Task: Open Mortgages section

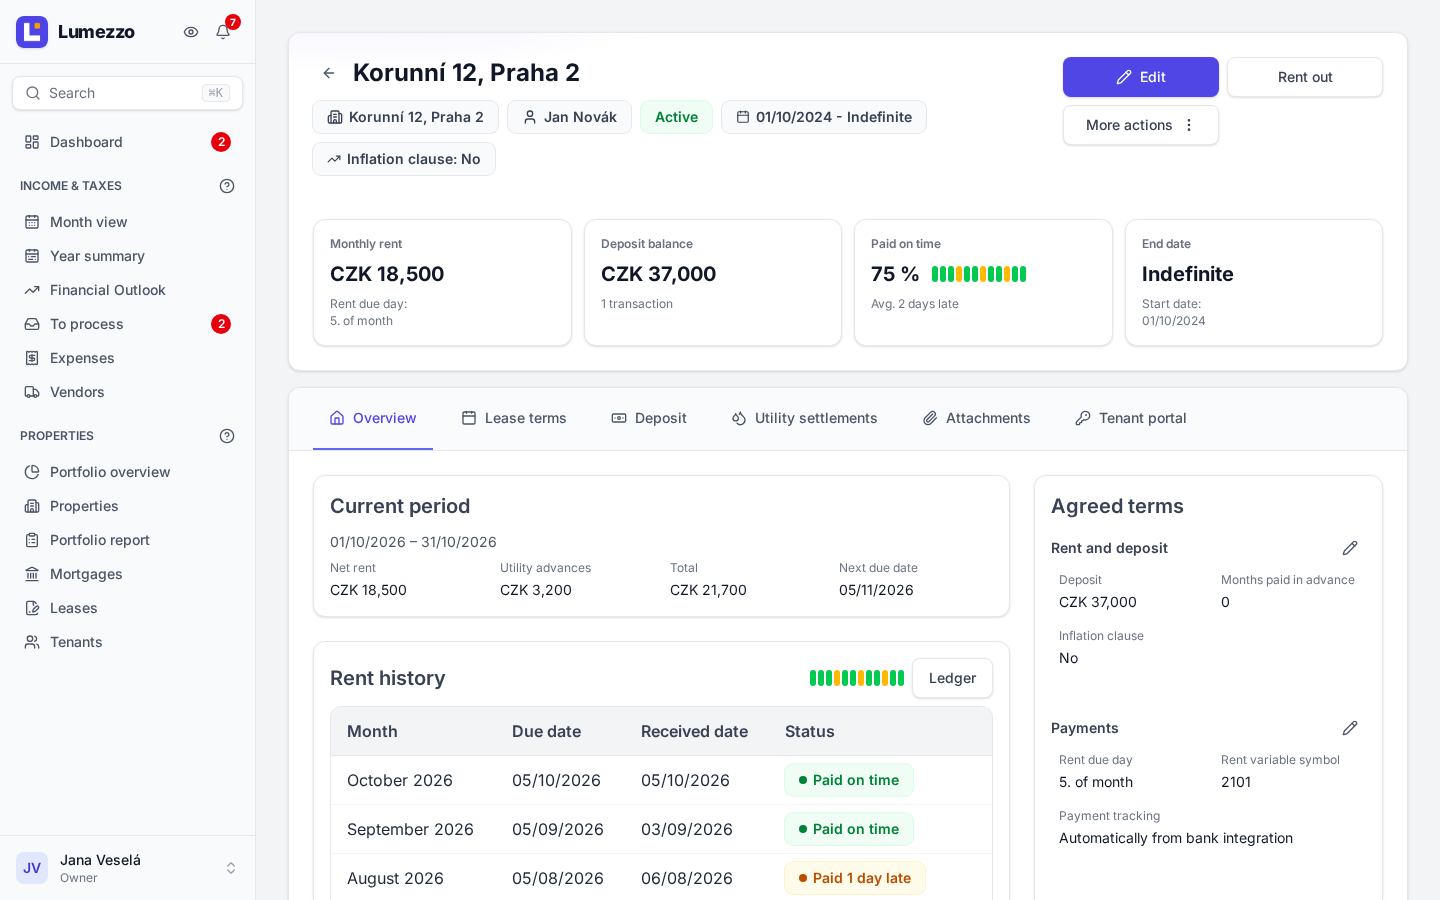Action: coord(128,574)
